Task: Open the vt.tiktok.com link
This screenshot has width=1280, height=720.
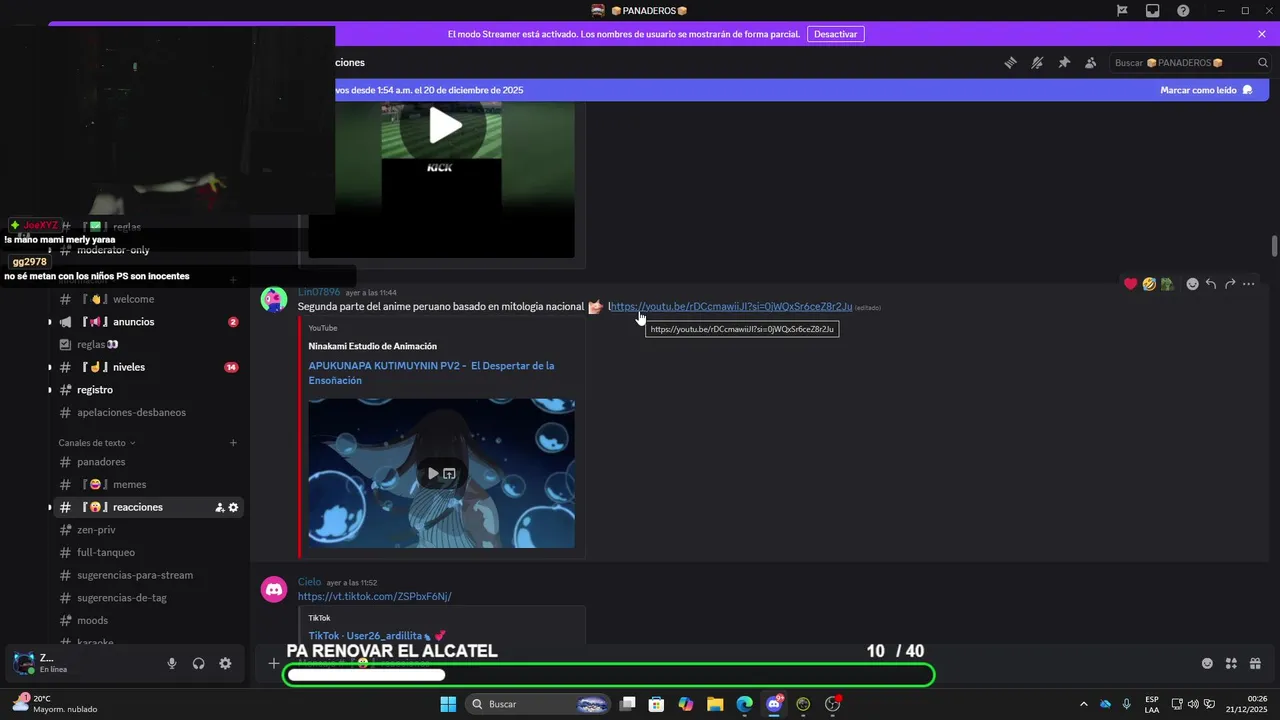Action: tap(374, 597)
